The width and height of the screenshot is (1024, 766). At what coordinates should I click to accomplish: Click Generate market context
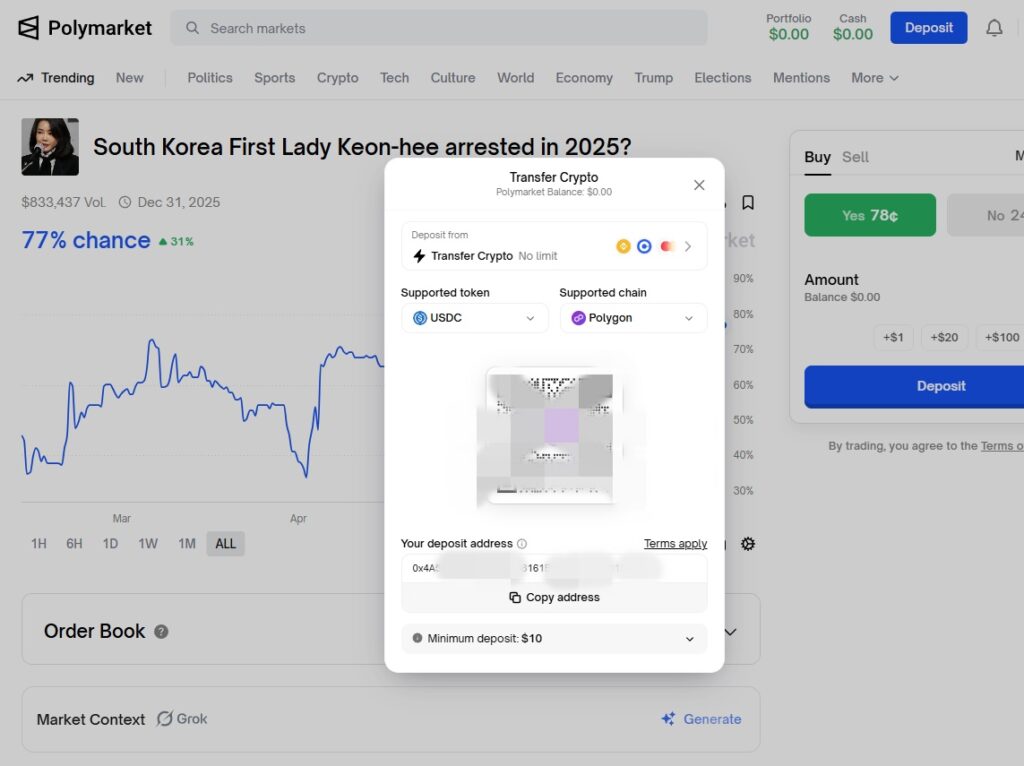click(x=701, y=719)
